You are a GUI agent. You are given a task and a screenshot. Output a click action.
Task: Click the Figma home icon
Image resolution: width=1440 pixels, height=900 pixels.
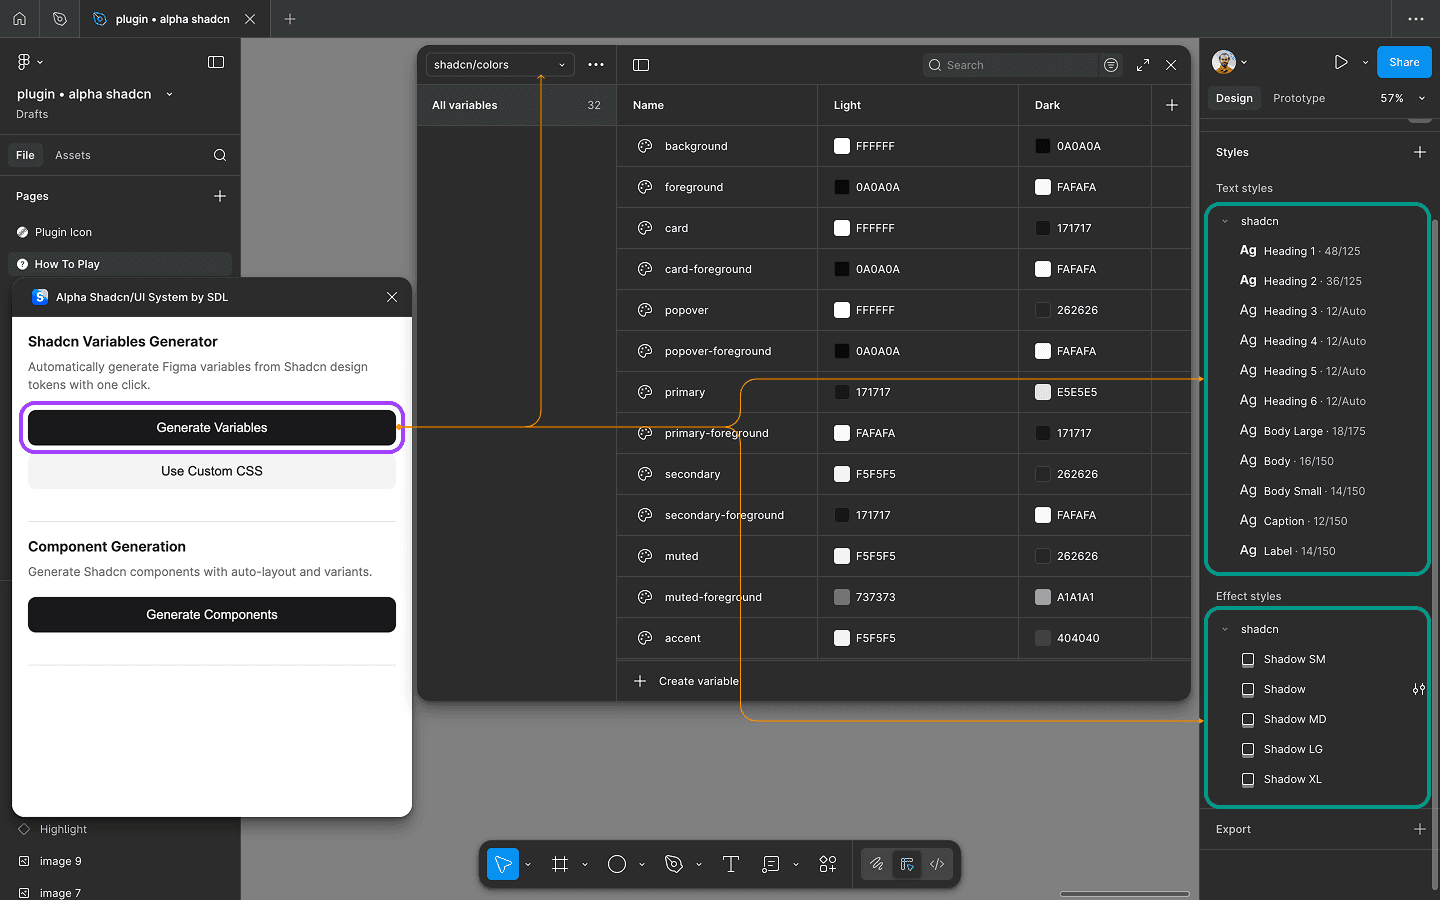click(19, 19)
